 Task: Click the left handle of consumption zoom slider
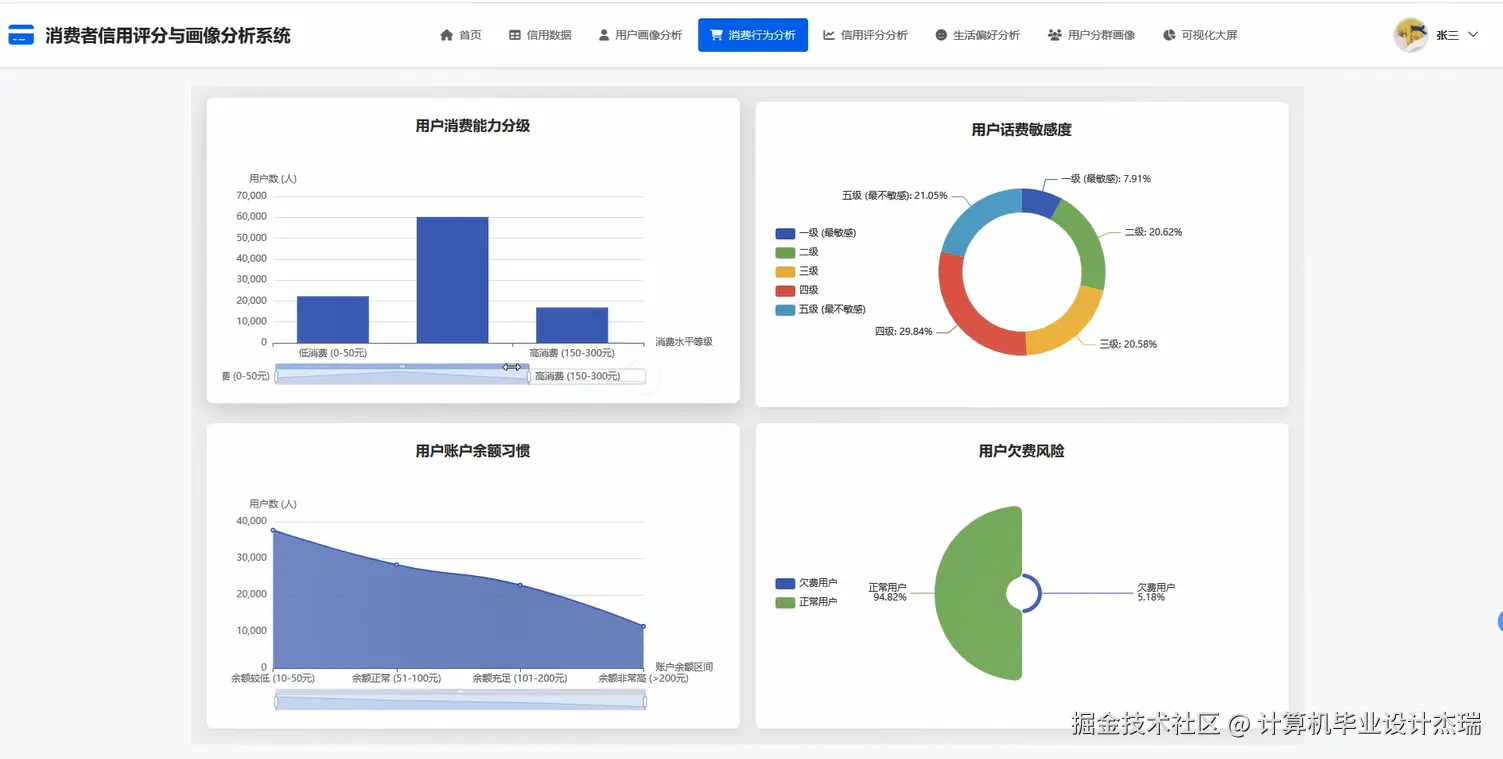tap(276, 376)
